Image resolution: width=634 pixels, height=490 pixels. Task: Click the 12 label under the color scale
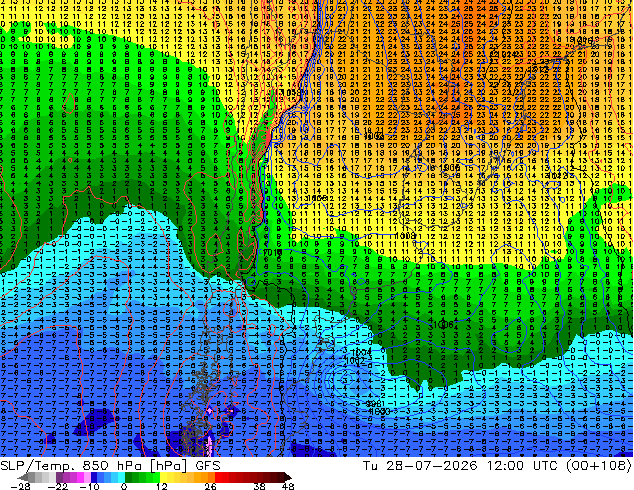pyautogui.click(x=162, y=486)
